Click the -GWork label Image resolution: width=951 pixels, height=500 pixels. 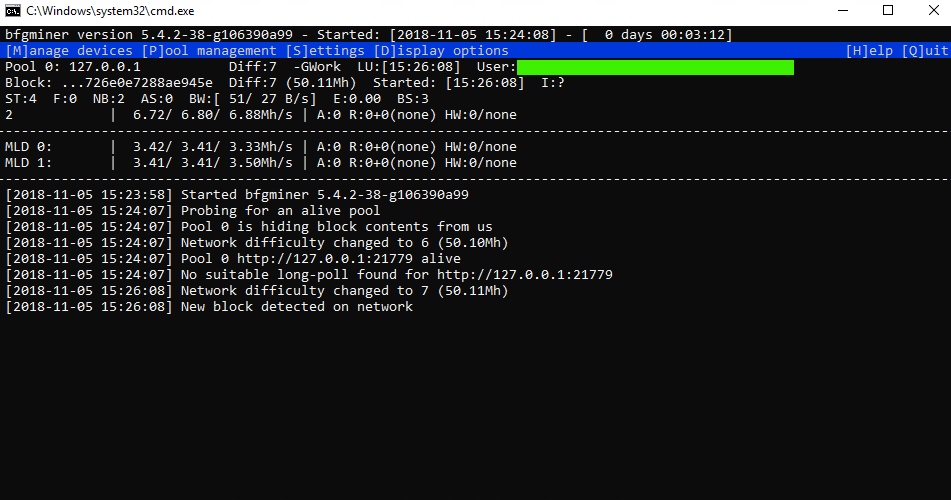pos(317,67)
